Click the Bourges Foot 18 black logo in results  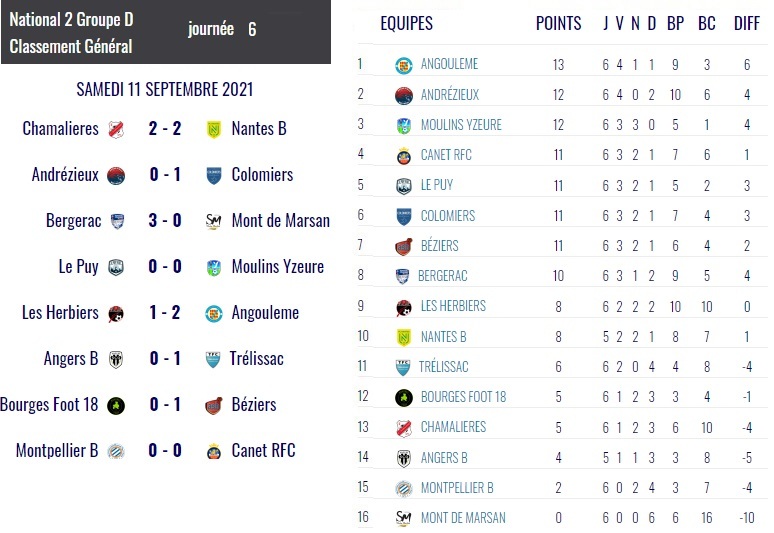[x=116, y=405]
